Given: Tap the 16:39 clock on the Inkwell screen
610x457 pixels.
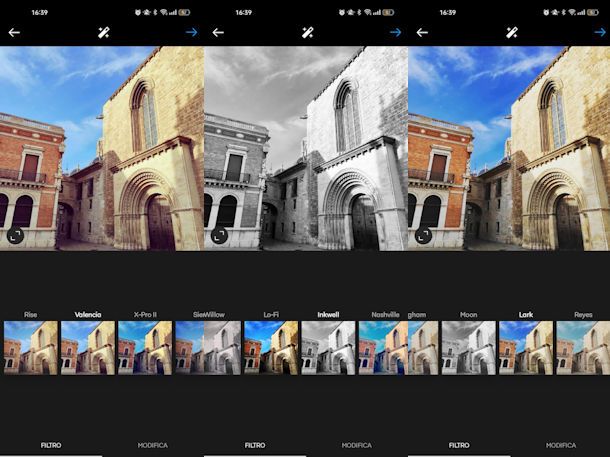Looking at the screenshot, I should [244, 12].
